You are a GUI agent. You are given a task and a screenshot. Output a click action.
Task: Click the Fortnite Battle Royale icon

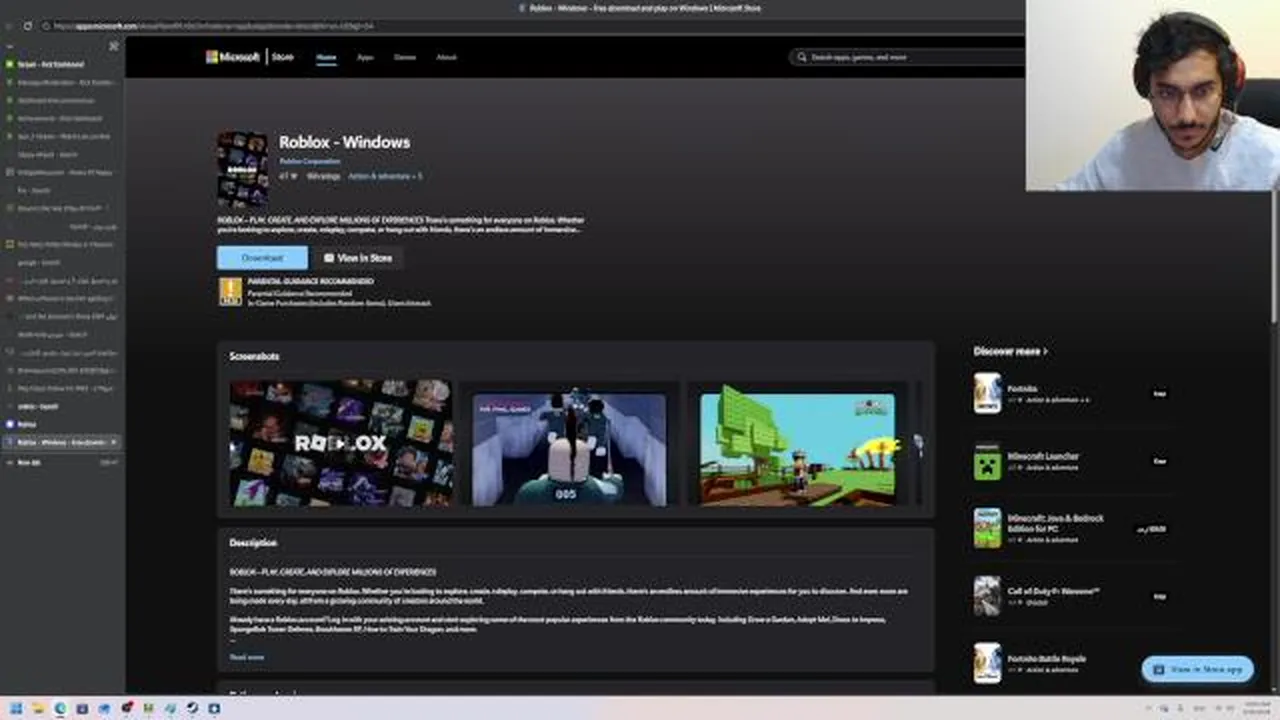pyautogui.click(x=987, y=663)
